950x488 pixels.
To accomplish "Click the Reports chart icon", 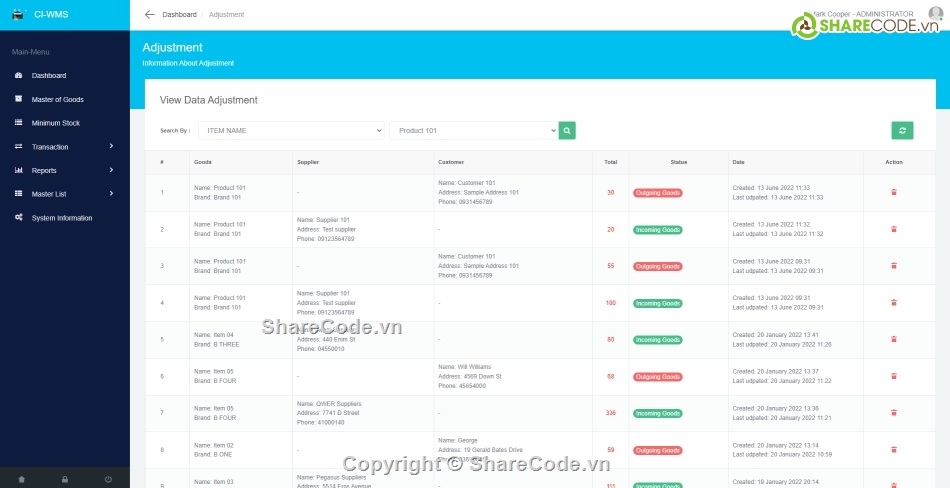I will (19, 170).
